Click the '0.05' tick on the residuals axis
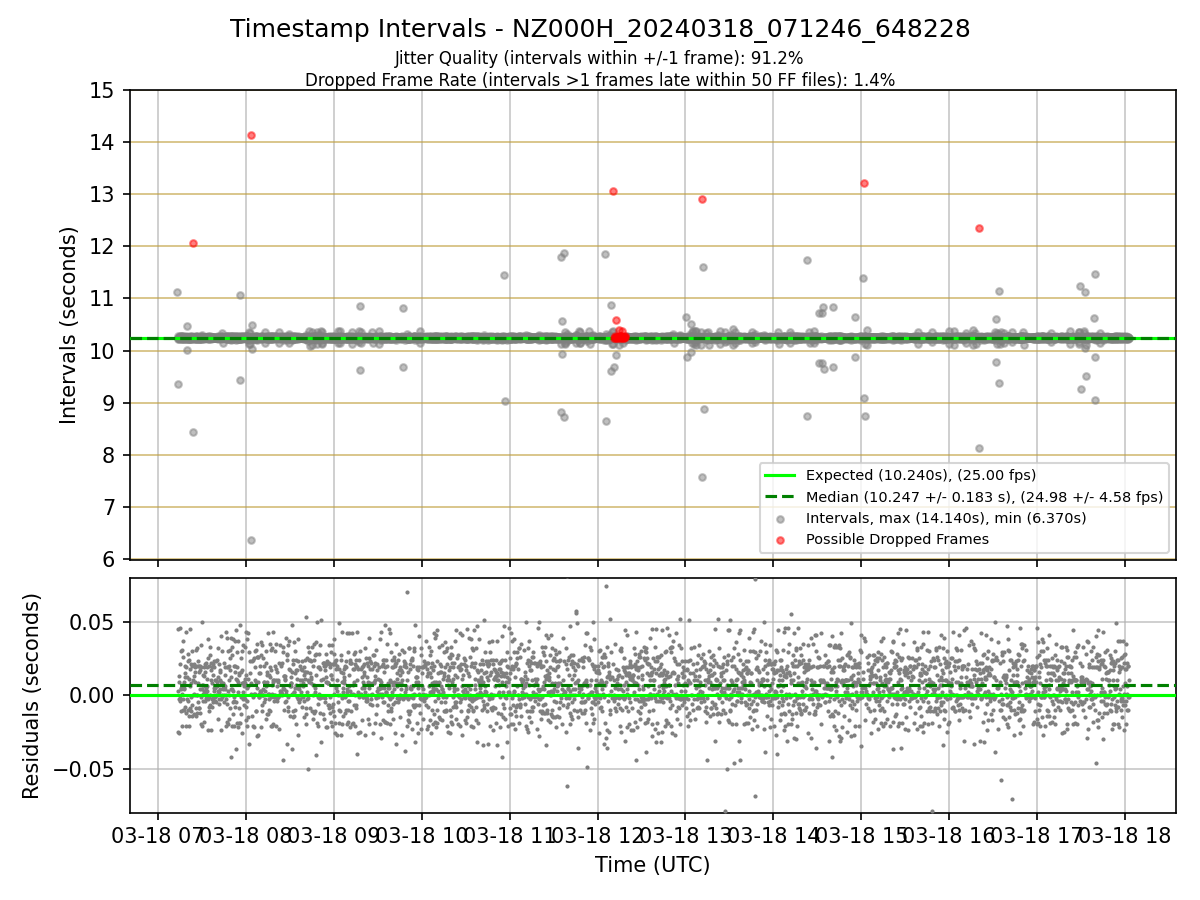 [x=94, y=622]
